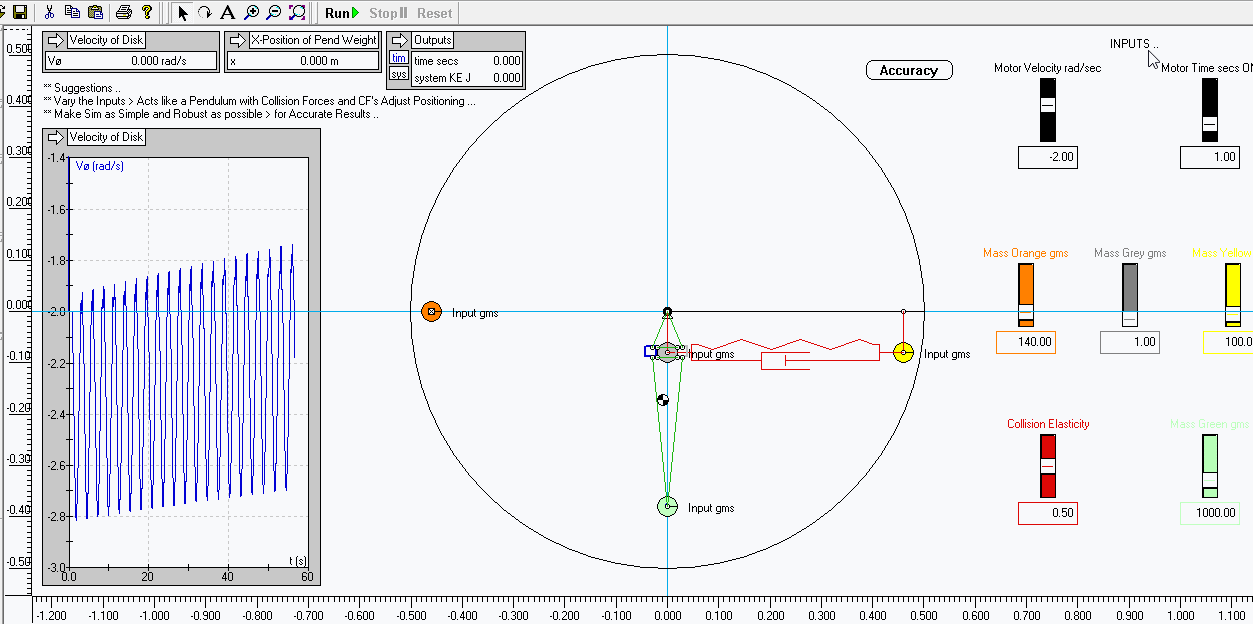Select the Zoom In magnifier tool
This screenshot has width=1253, height=624.
pyautogui.click(x=251, y=13)
